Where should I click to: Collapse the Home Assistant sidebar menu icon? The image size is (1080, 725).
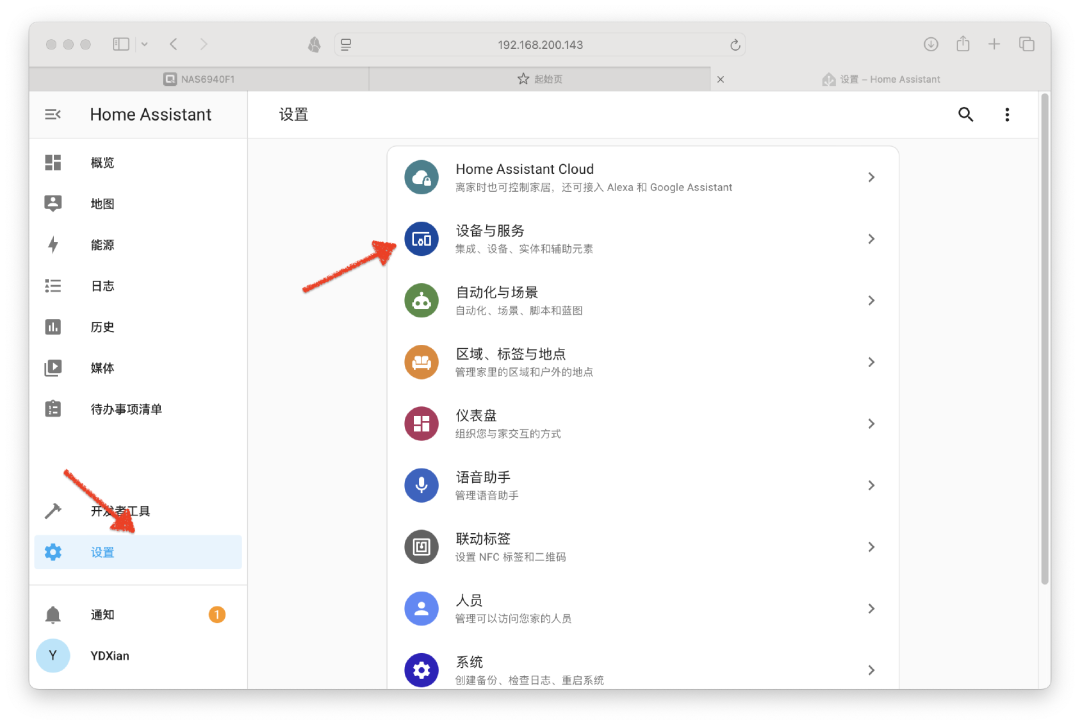click(53, 115)
